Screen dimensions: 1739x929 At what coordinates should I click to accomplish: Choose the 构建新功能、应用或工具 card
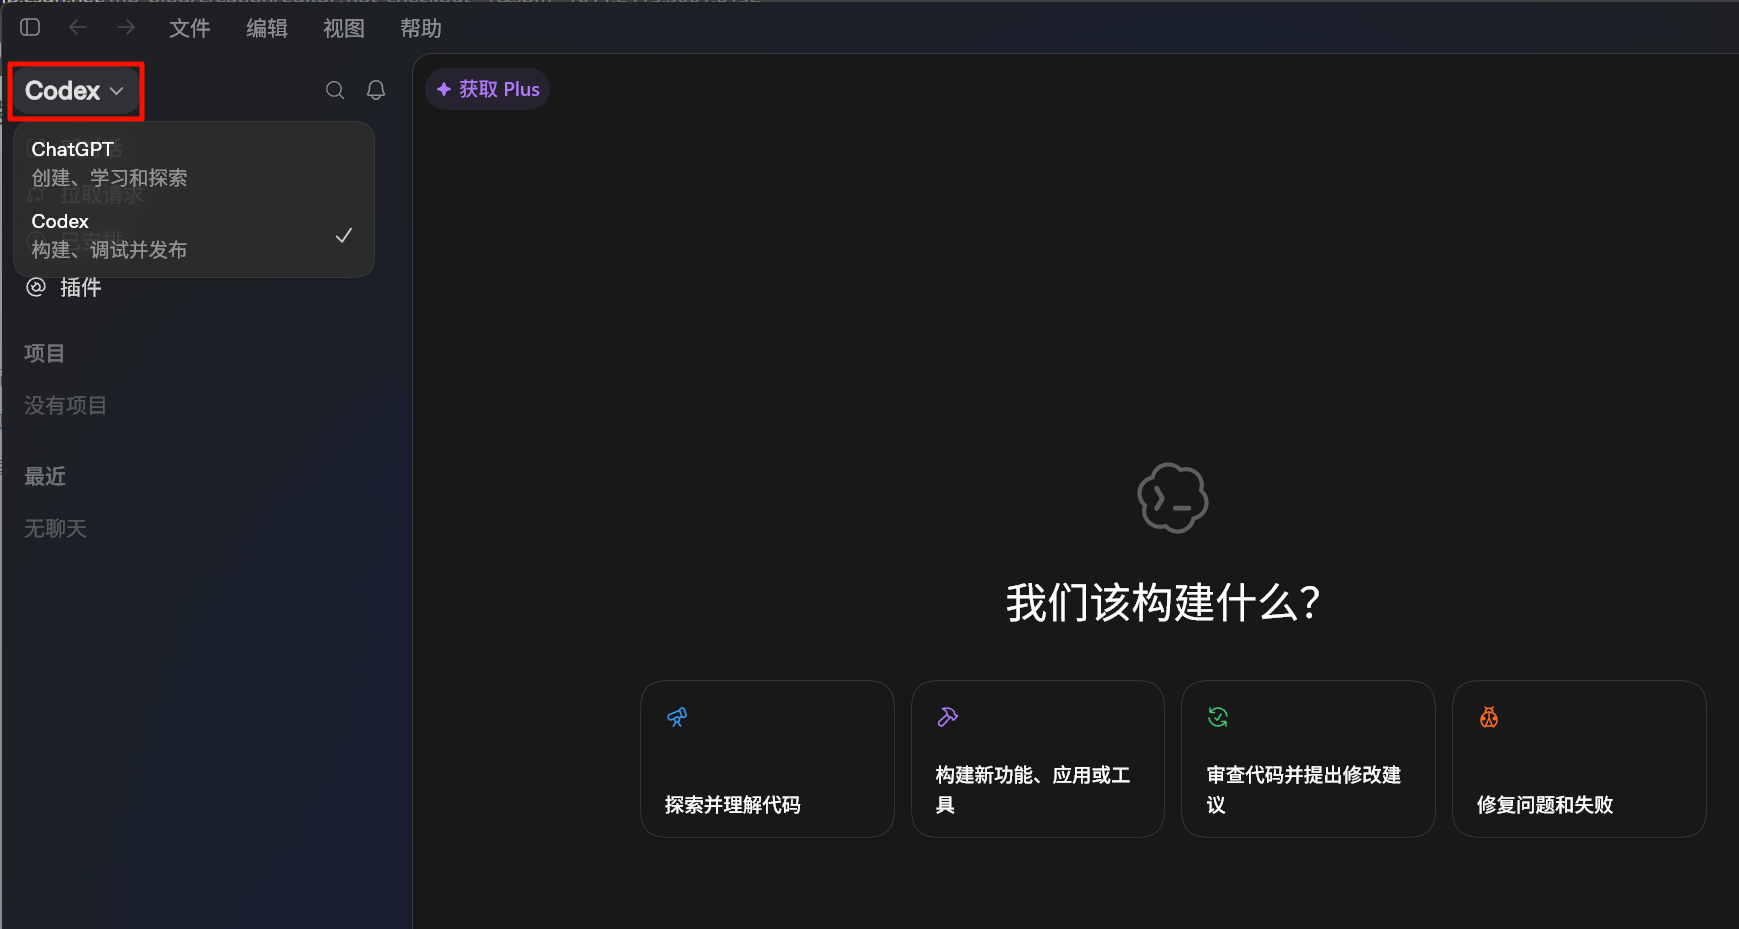point(1038,759)
